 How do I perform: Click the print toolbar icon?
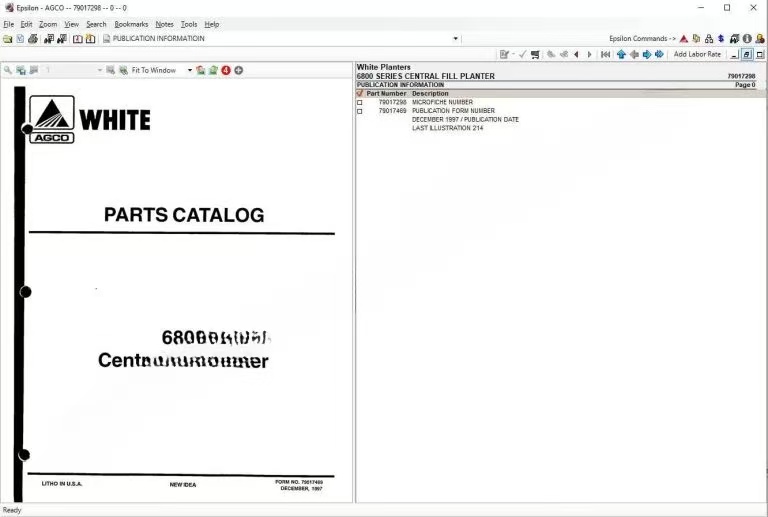coord(33,39)
